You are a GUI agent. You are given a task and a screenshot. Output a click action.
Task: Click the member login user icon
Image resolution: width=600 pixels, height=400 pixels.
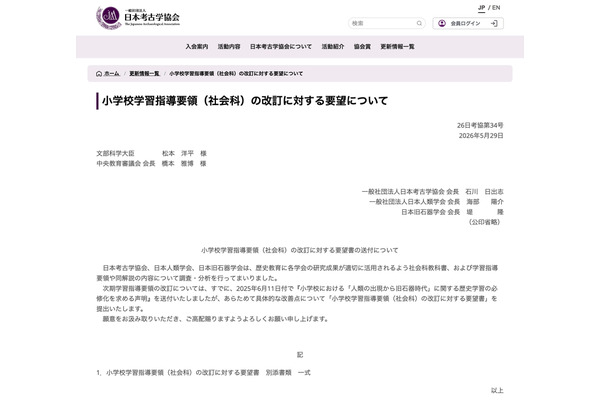(442, 23)
